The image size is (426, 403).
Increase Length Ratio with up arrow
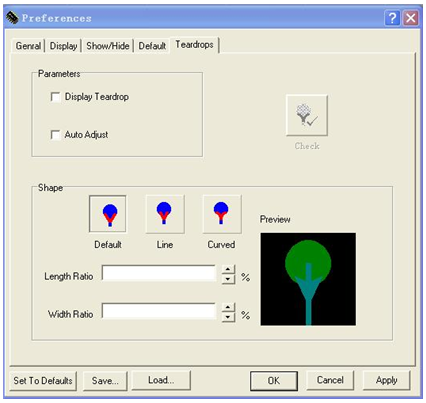pyautogui.click(x=228, y=269)
